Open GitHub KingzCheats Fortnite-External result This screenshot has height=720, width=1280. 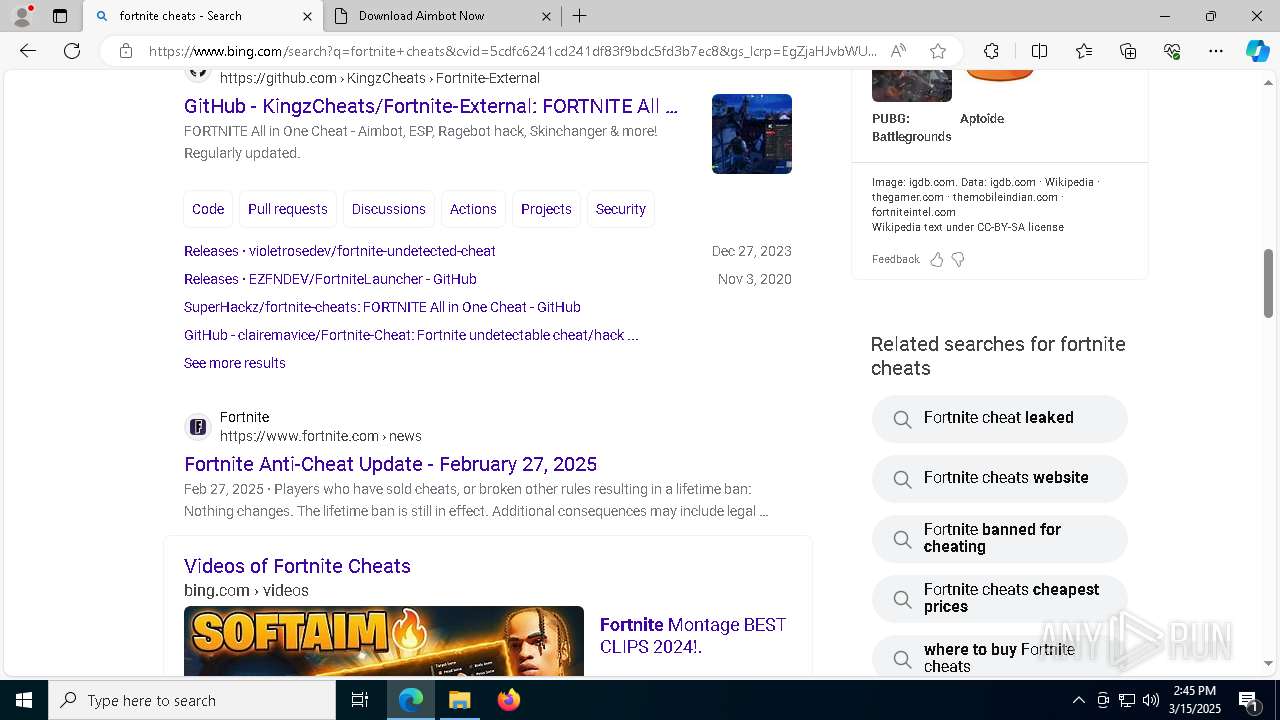pyautogui.click(x=431, y=106)
